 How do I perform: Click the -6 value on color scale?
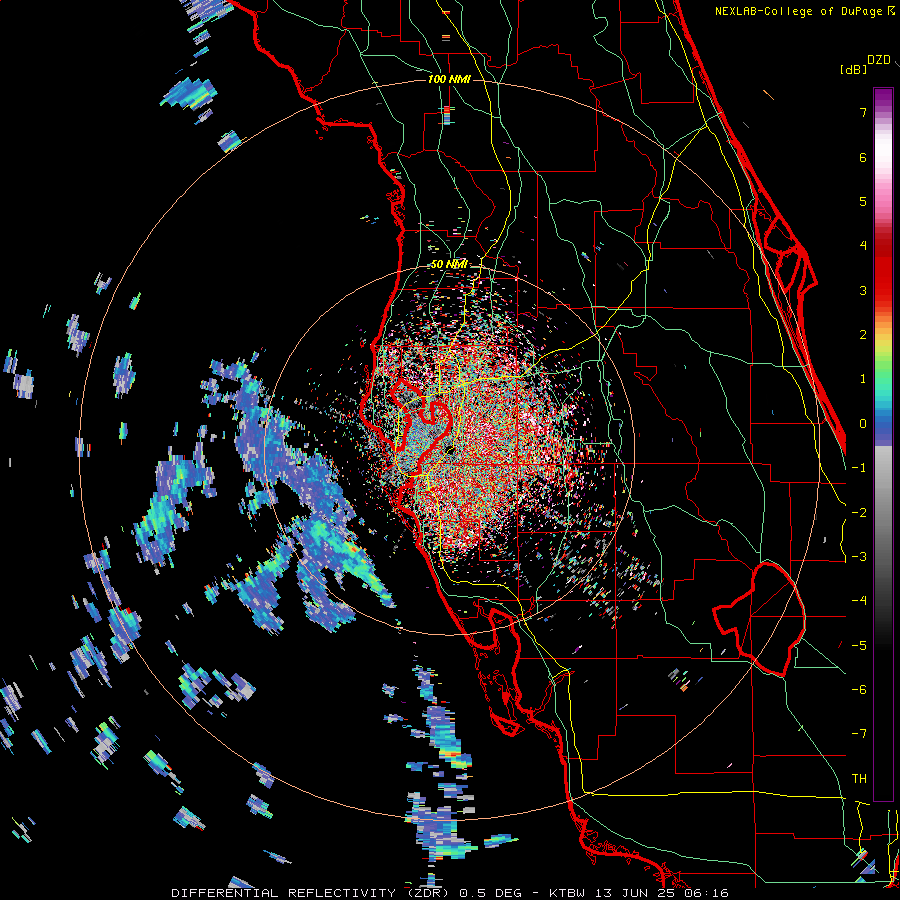(x=859, y=690)
